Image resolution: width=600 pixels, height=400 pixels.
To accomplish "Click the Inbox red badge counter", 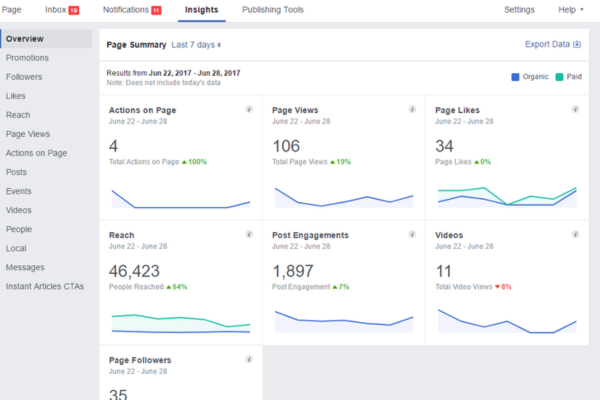I will (x=74, y=11).
